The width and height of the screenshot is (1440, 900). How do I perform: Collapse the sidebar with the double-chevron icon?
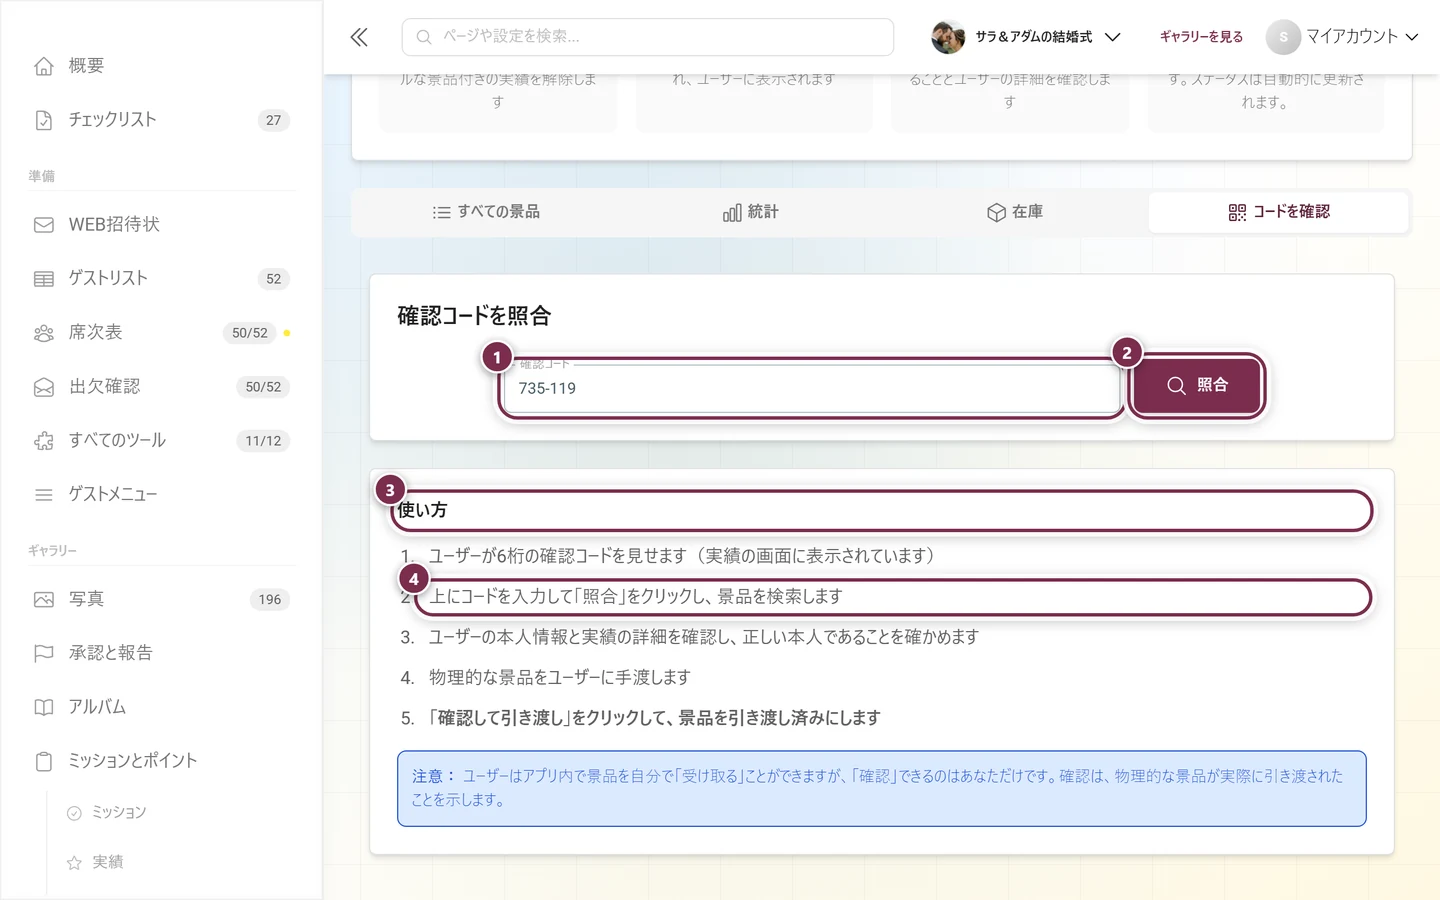tap(359, 37)
